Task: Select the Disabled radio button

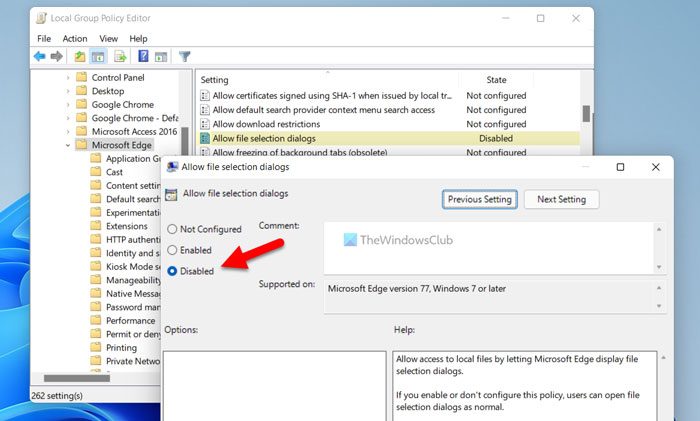Action: (x=172, y=271)
